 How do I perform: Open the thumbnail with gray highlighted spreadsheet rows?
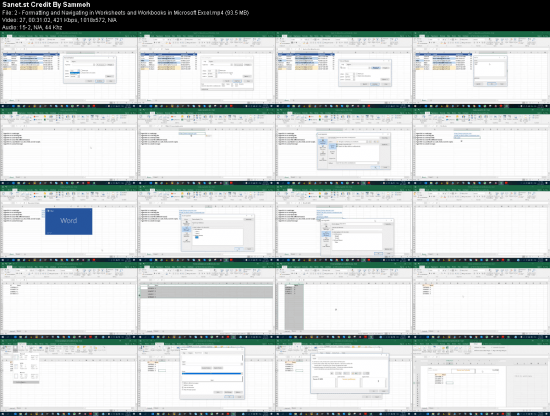point(206,300)
